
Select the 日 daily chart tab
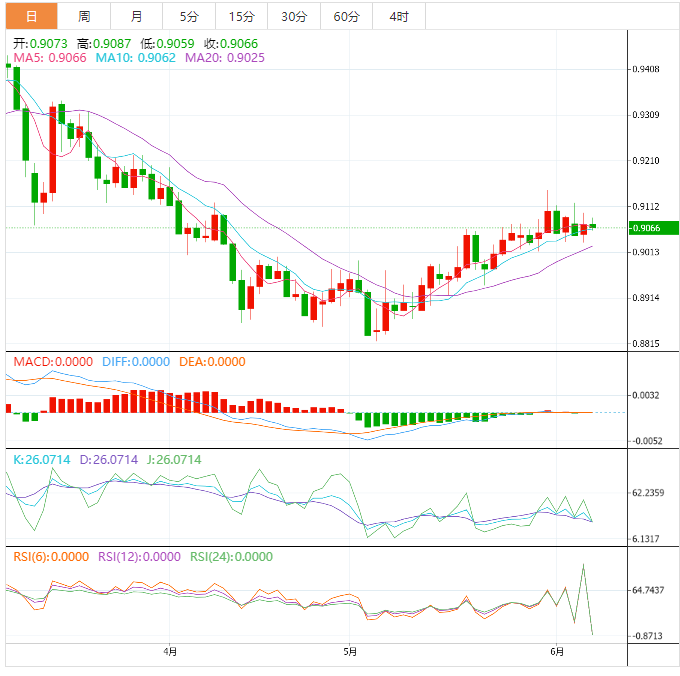[31, 16]
